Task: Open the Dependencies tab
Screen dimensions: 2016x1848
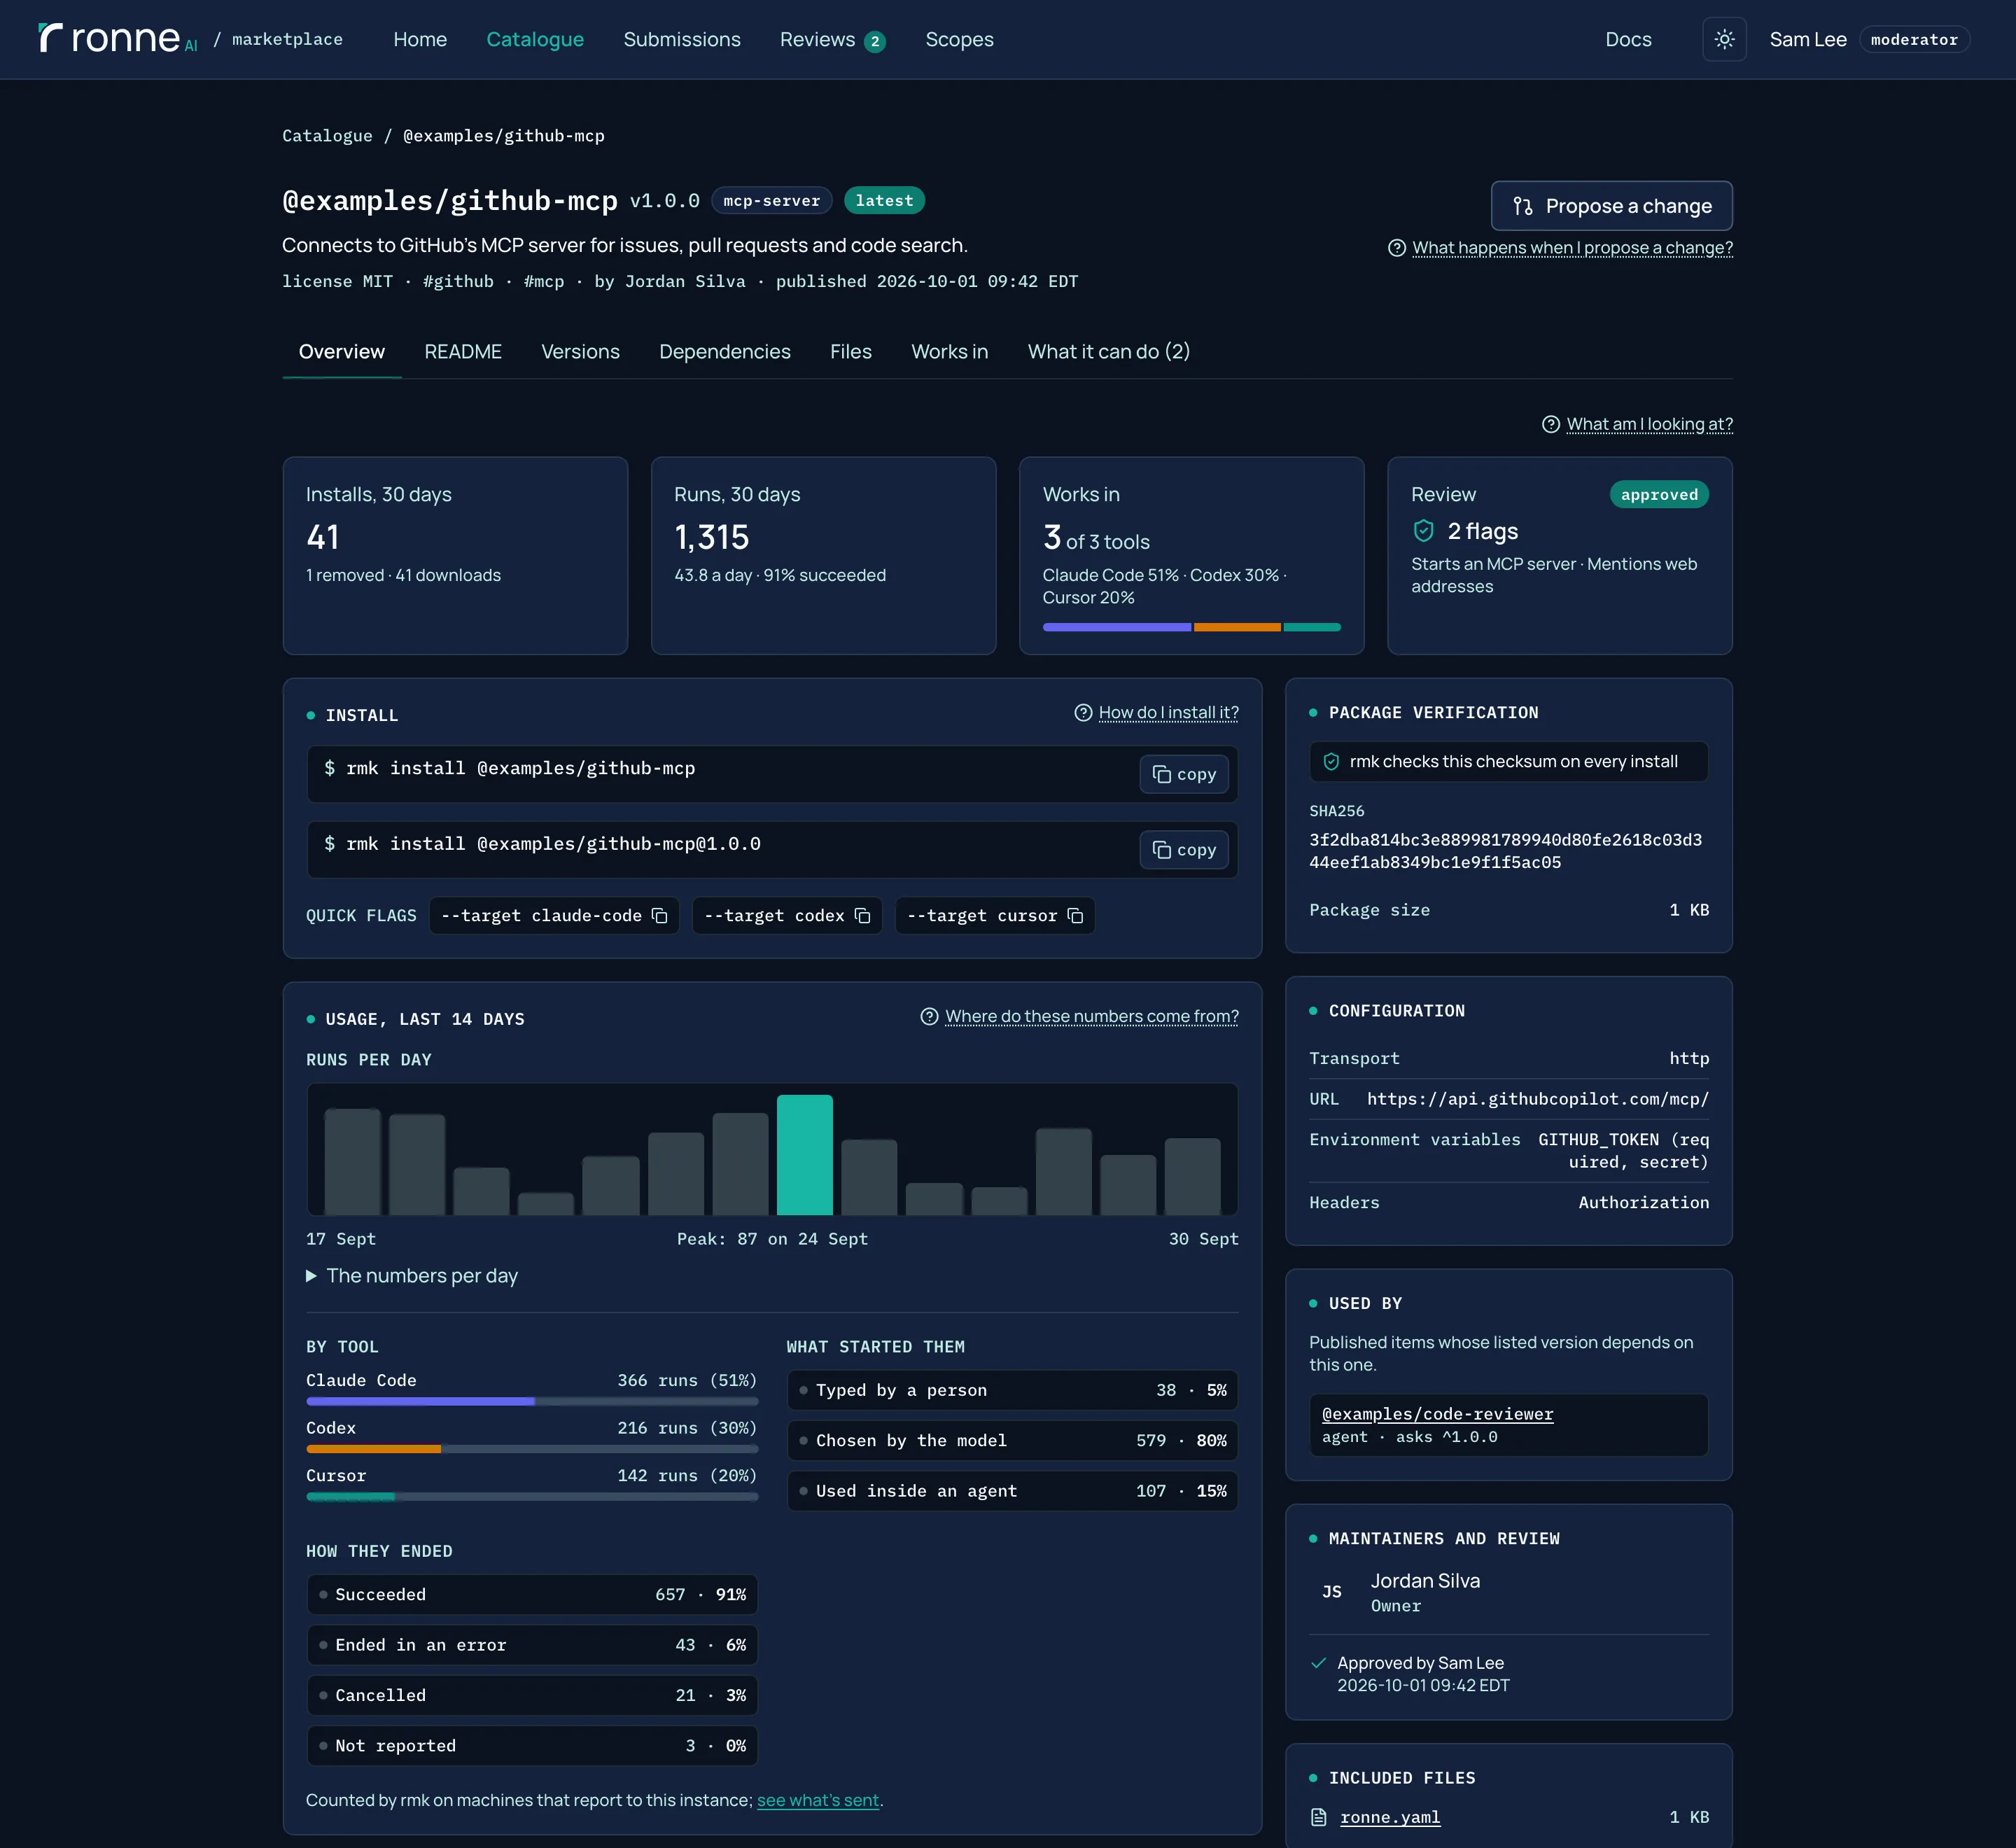Action: 725,352
